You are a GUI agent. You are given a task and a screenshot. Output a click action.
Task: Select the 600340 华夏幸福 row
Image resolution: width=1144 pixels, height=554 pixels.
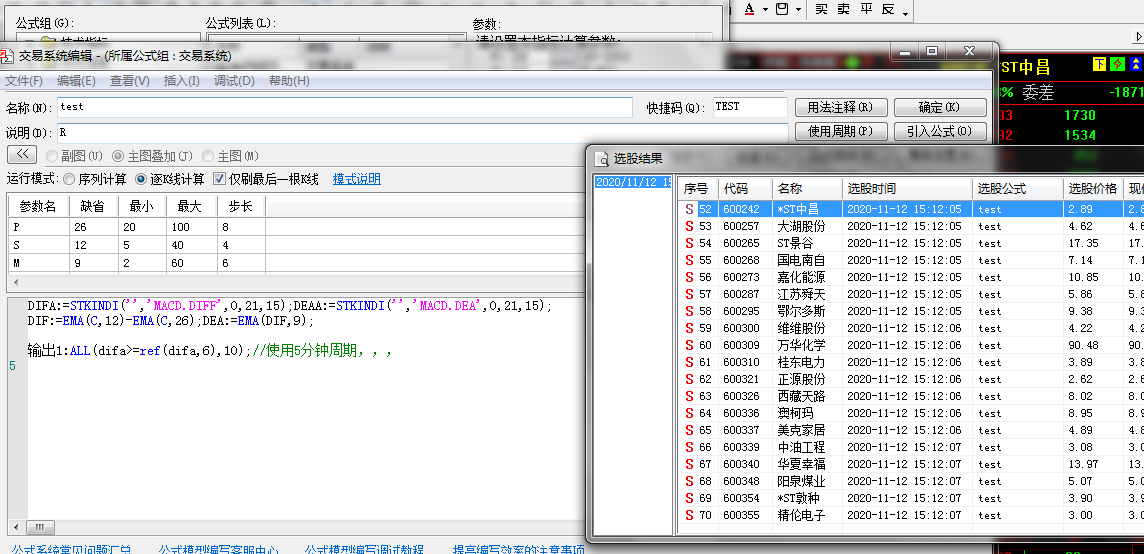click(x=911, y=464)
